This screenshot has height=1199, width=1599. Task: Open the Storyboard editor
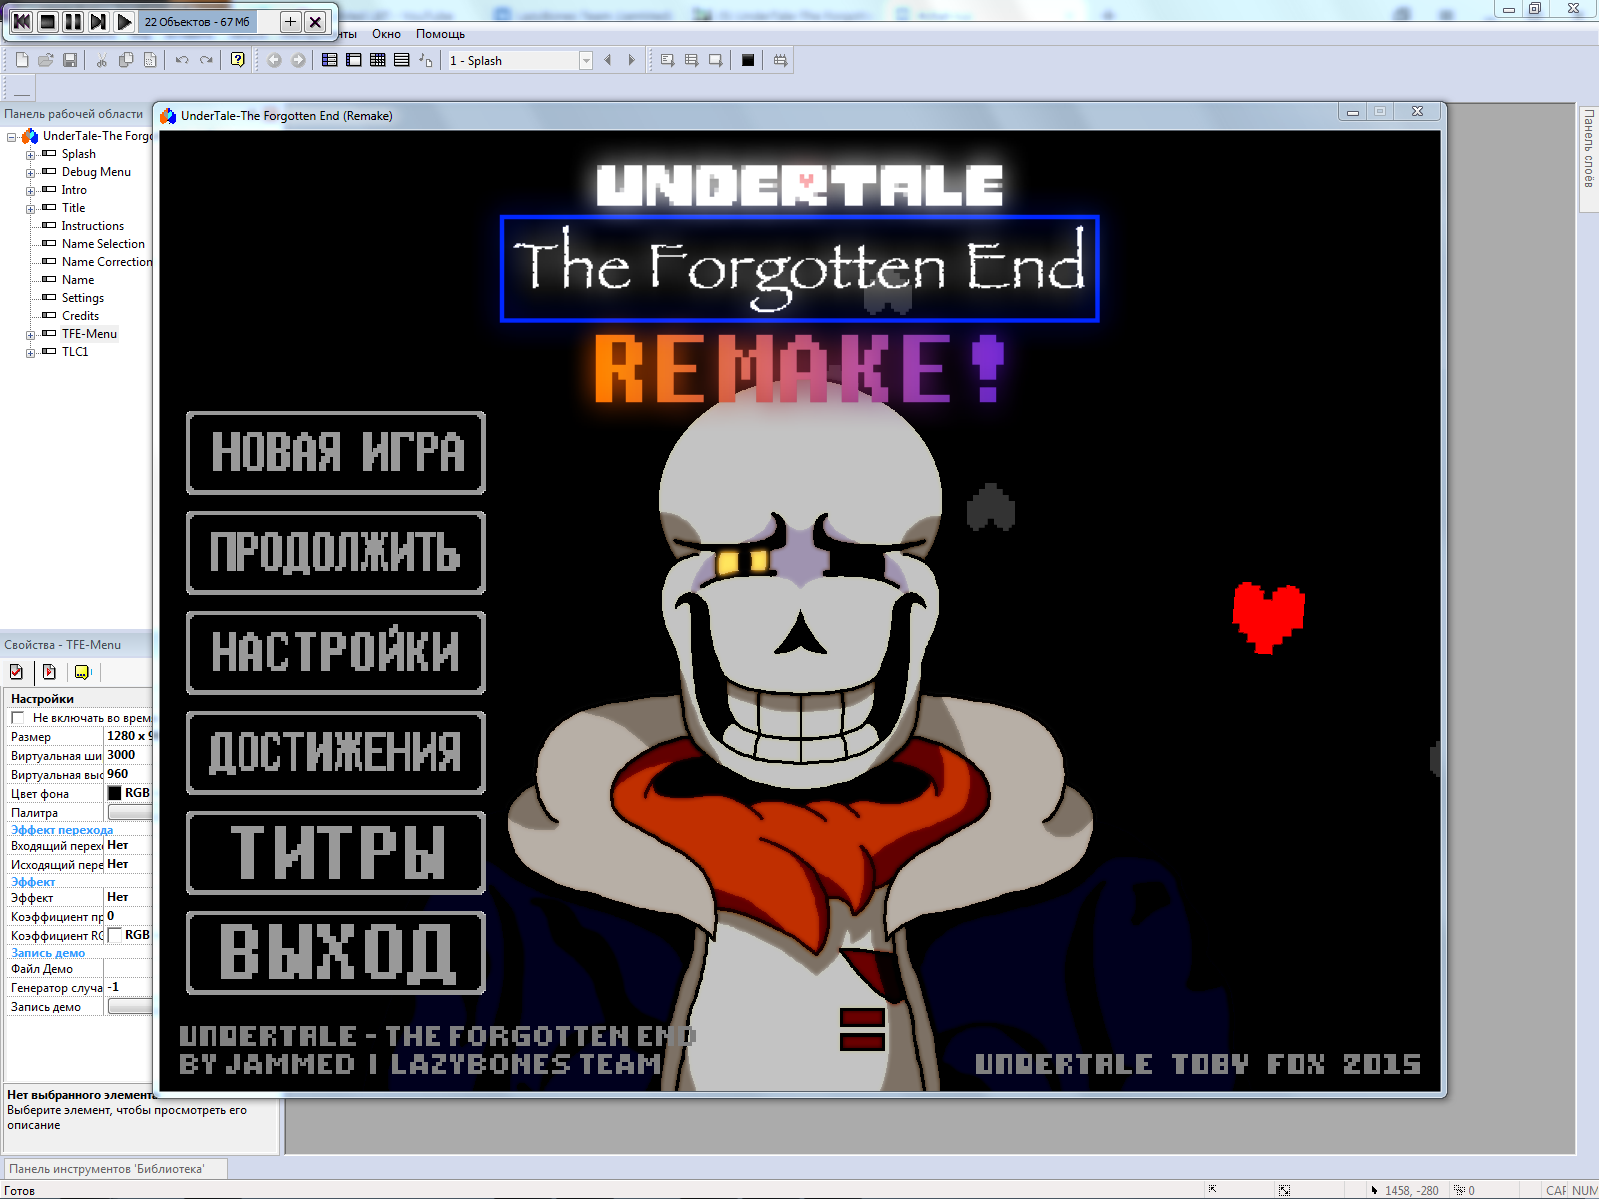330,60
